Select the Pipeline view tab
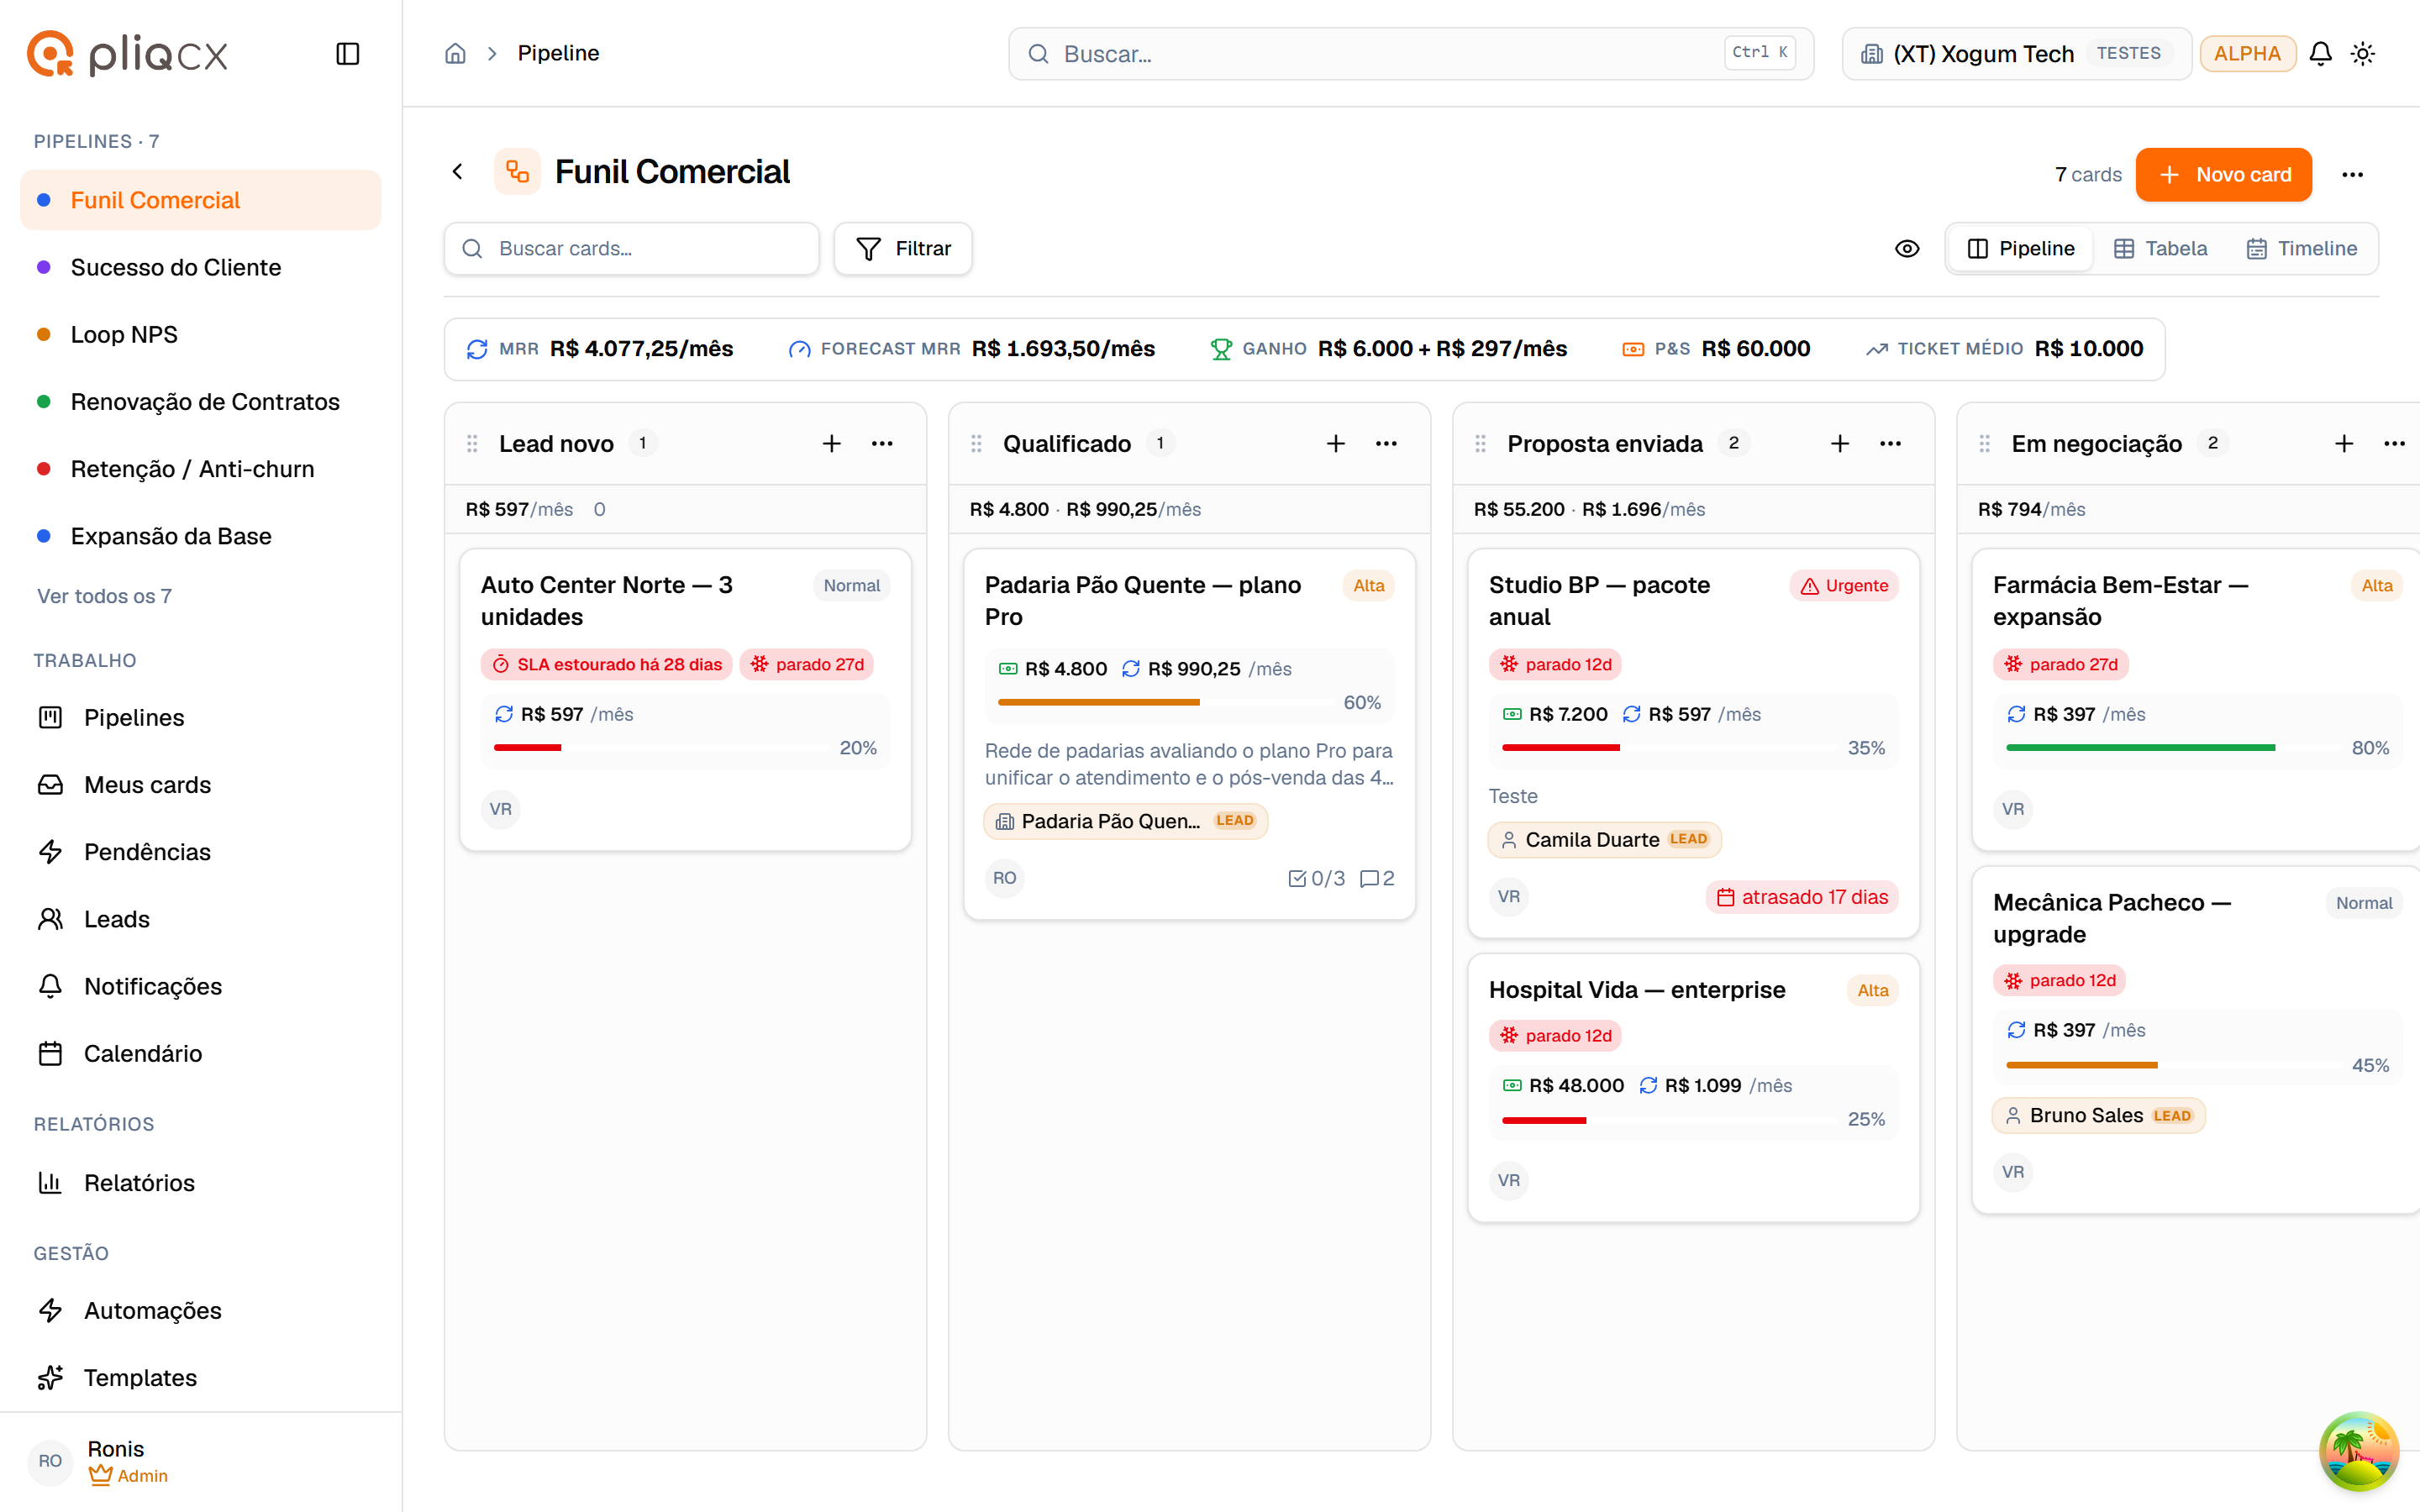The height and width of the screenshot is (1512, 2420). click(2020, 248)
